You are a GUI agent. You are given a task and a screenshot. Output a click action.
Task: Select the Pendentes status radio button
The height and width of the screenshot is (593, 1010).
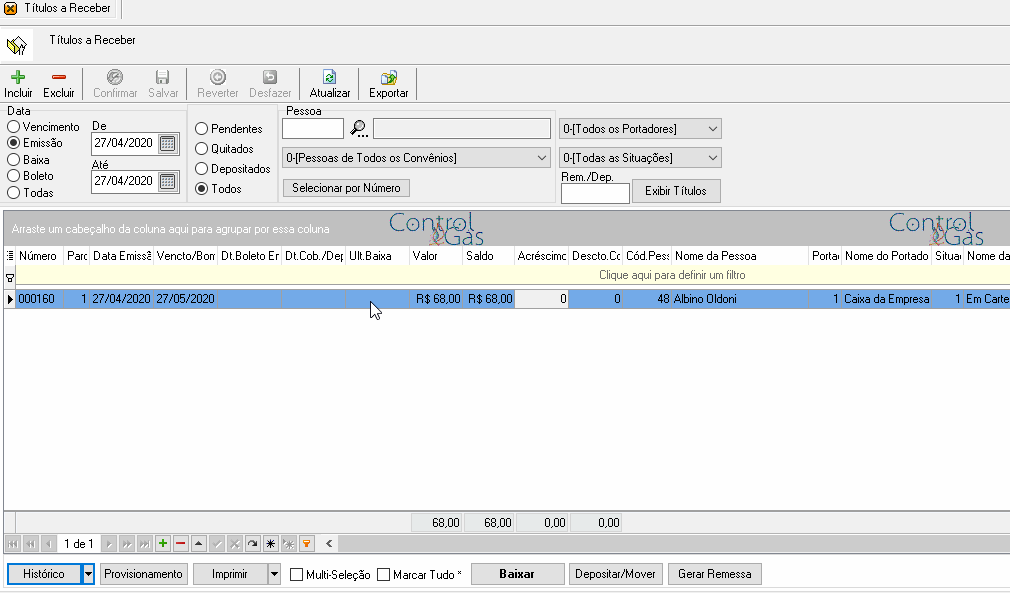202,129
